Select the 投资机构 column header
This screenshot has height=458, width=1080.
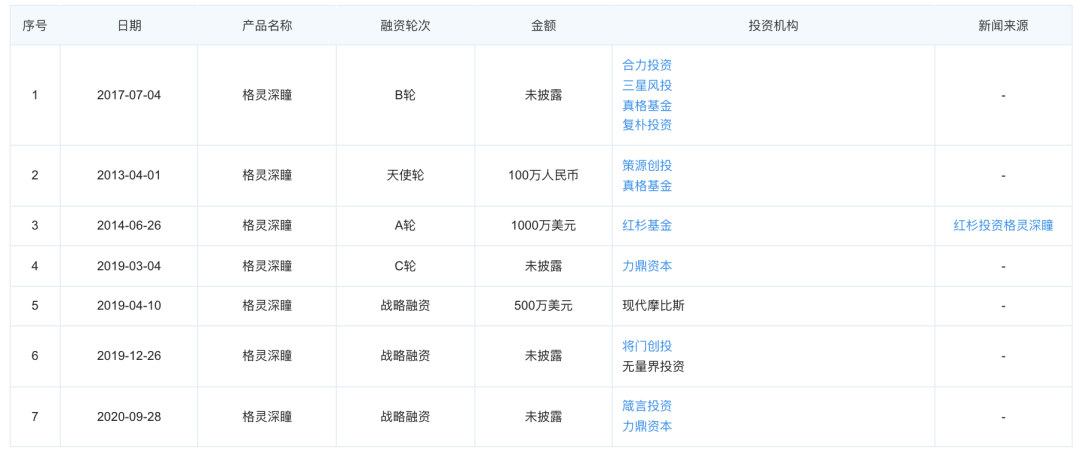(773, 25)
